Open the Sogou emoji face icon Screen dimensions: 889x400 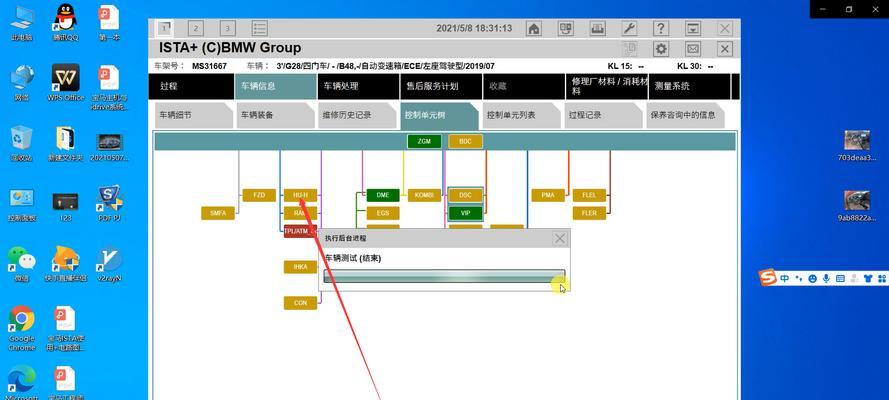(813, 278)
